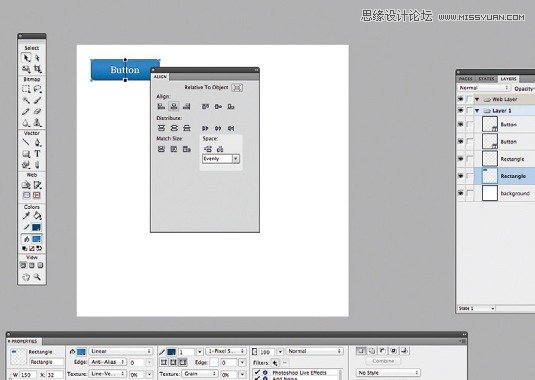
Task: Open the Evenly spacing dropdown
Action: coord(221,159)
